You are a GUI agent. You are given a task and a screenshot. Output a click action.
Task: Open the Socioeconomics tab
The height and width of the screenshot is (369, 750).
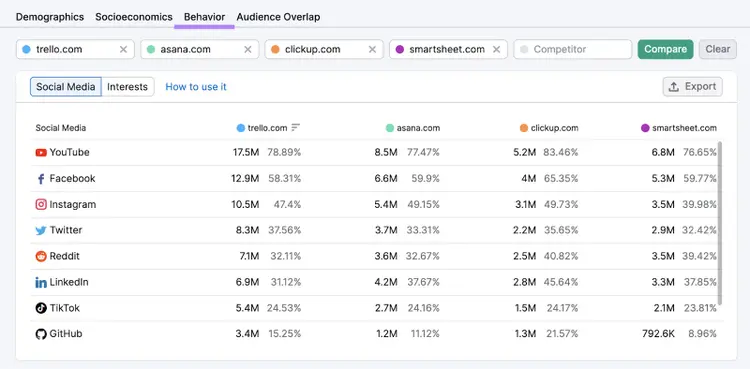(134, 17)
